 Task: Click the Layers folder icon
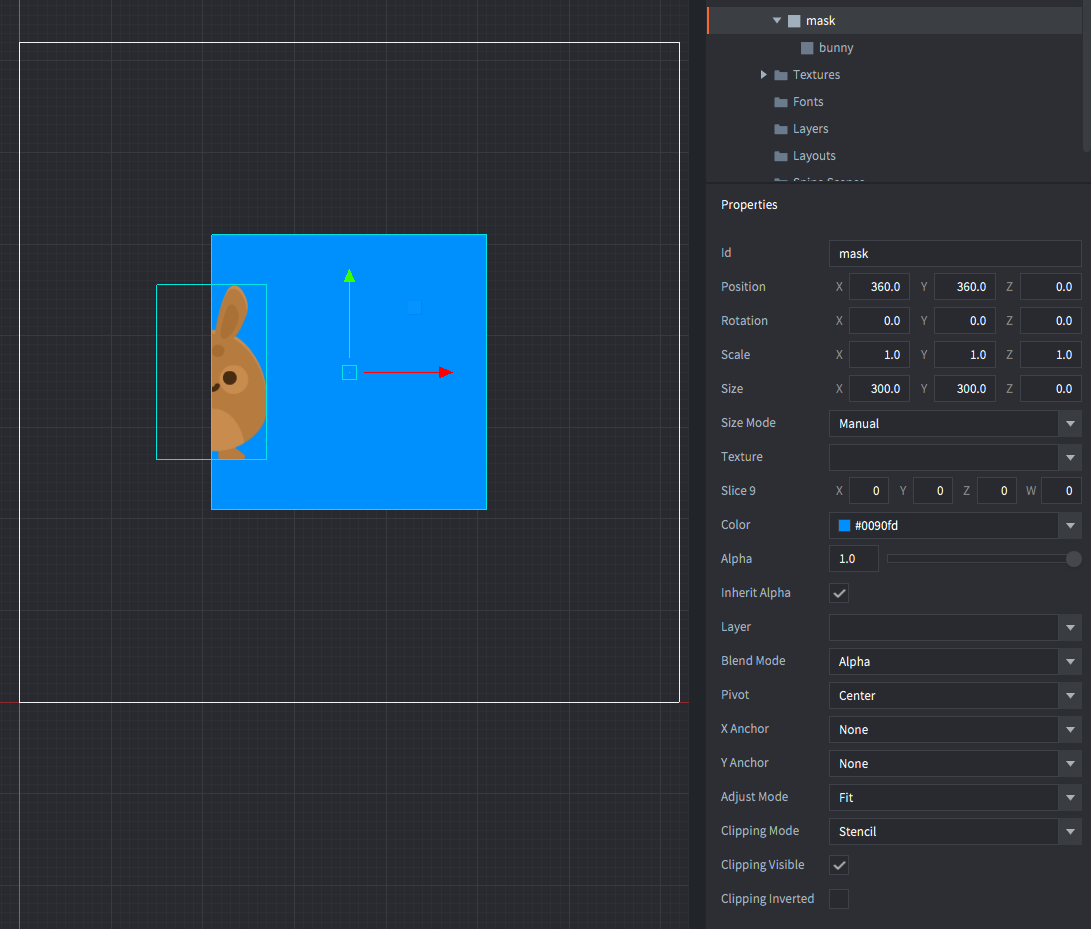781,129
